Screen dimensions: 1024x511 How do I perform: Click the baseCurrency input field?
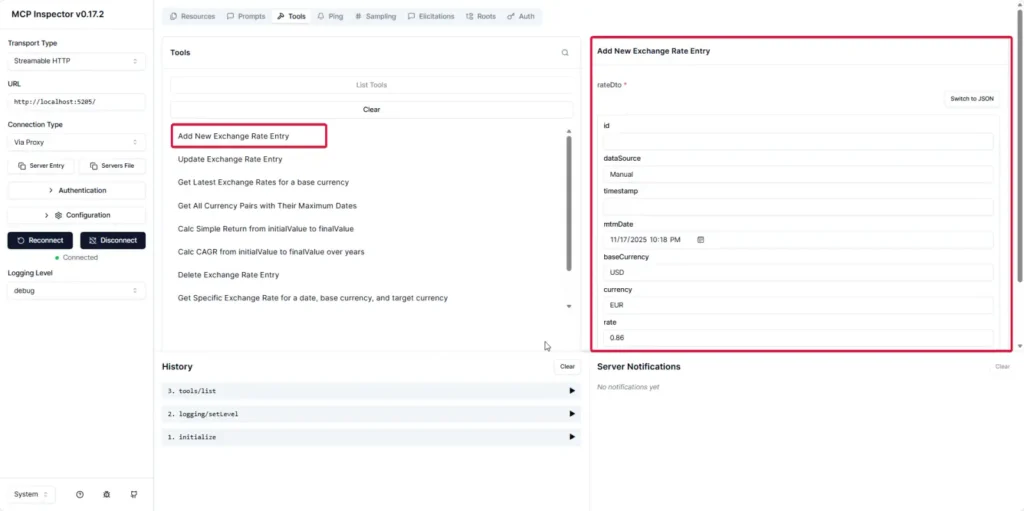[797, 273]
